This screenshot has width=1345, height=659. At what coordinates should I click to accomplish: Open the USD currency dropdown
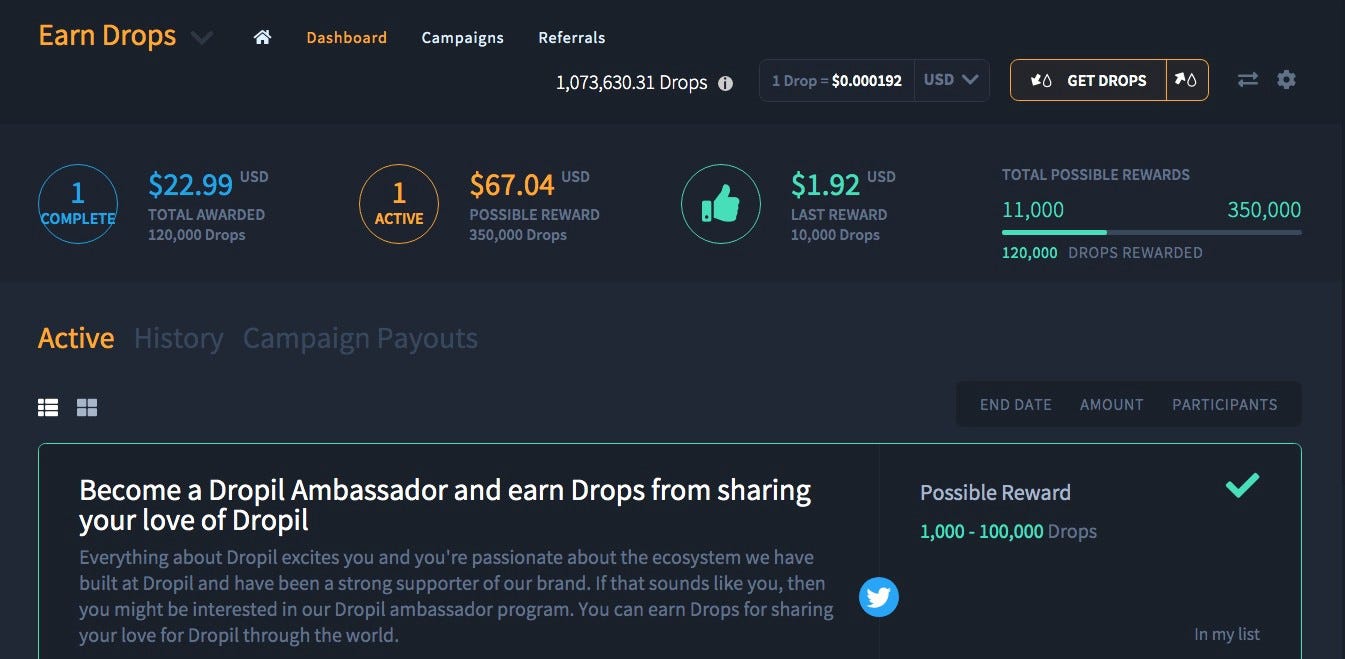[x=949, y=80]
